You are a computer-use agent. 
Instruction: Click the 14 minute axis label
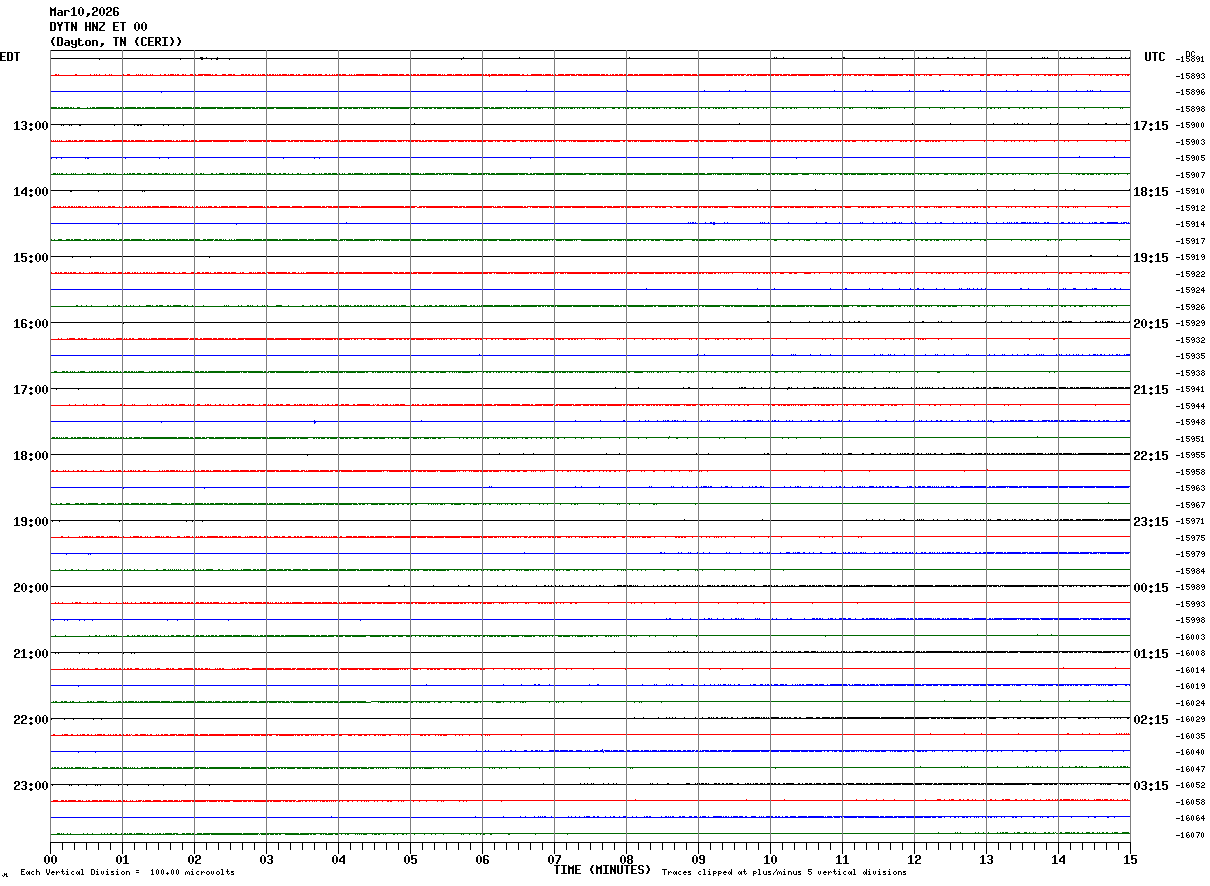coord(1059,859)
